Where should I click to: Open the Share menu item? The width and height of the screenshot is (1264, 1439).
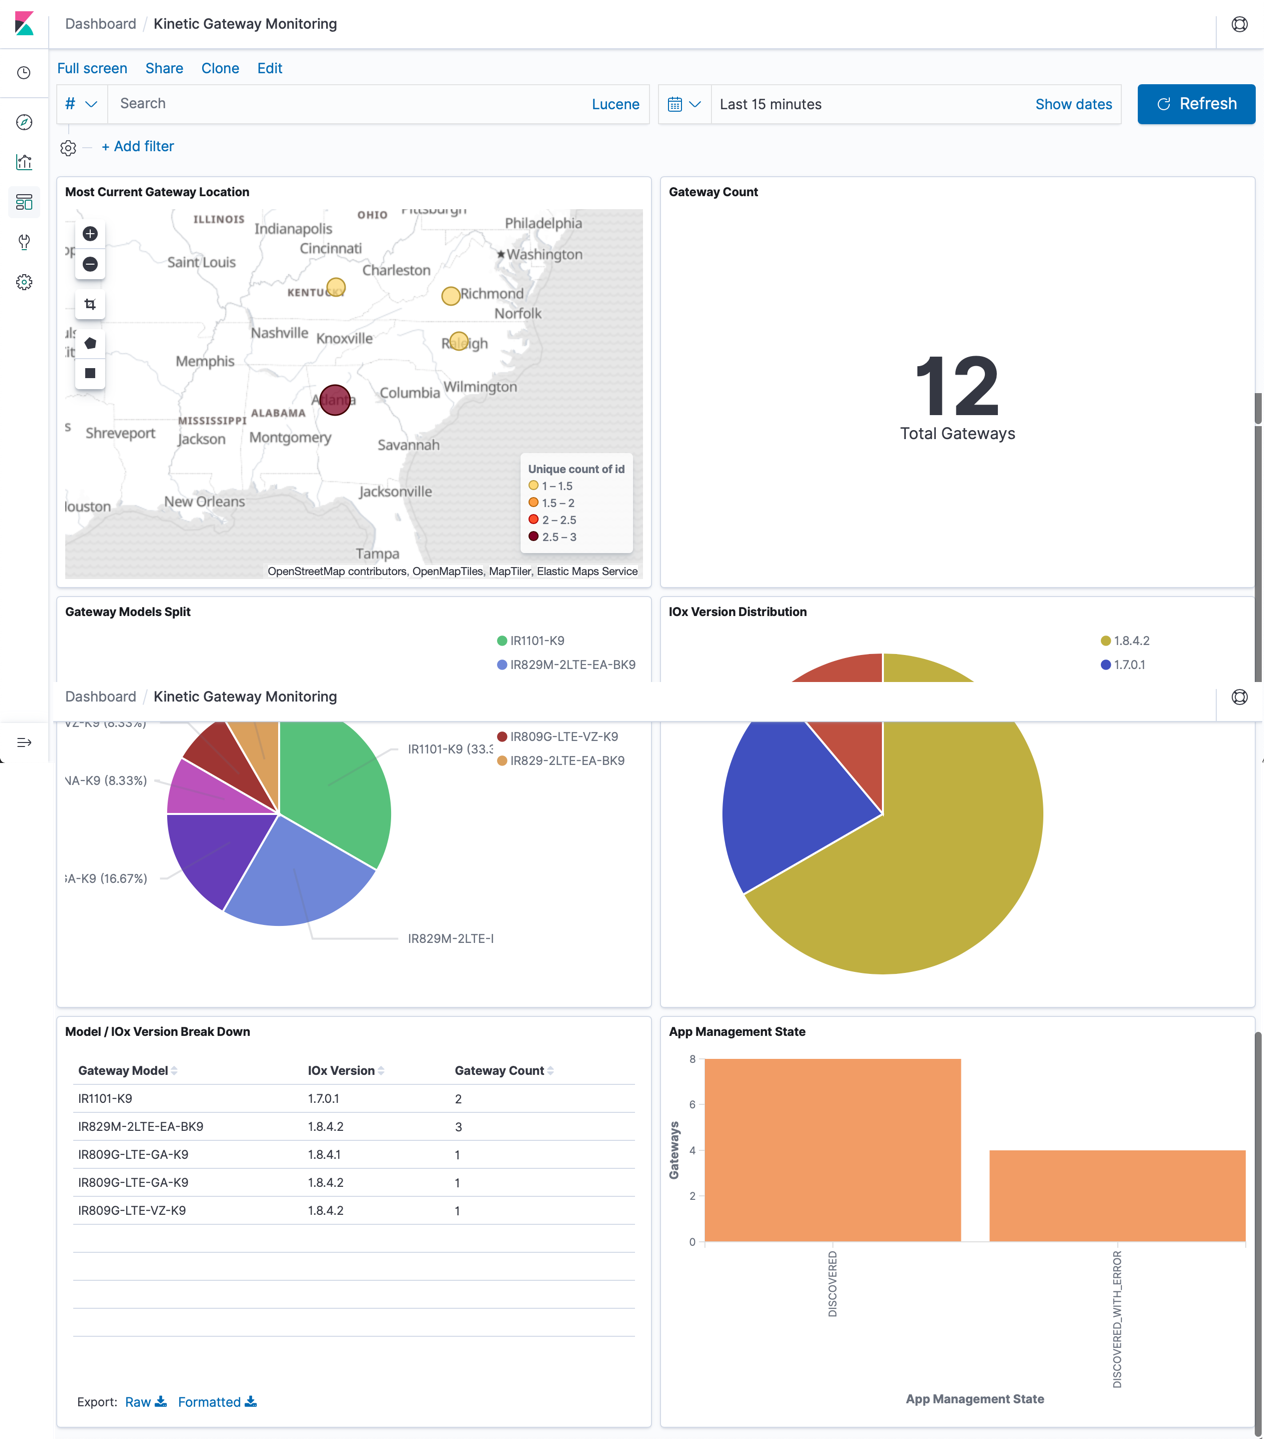164,68
